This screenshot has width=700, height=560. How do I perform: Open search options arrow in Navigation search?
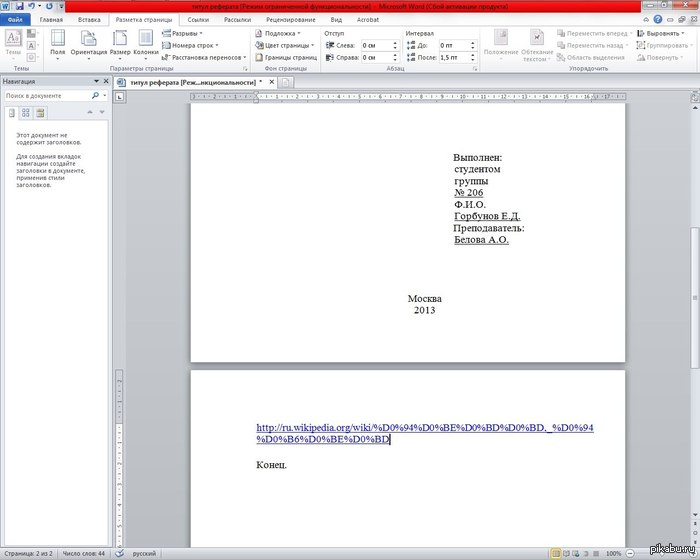coord(105,96)
